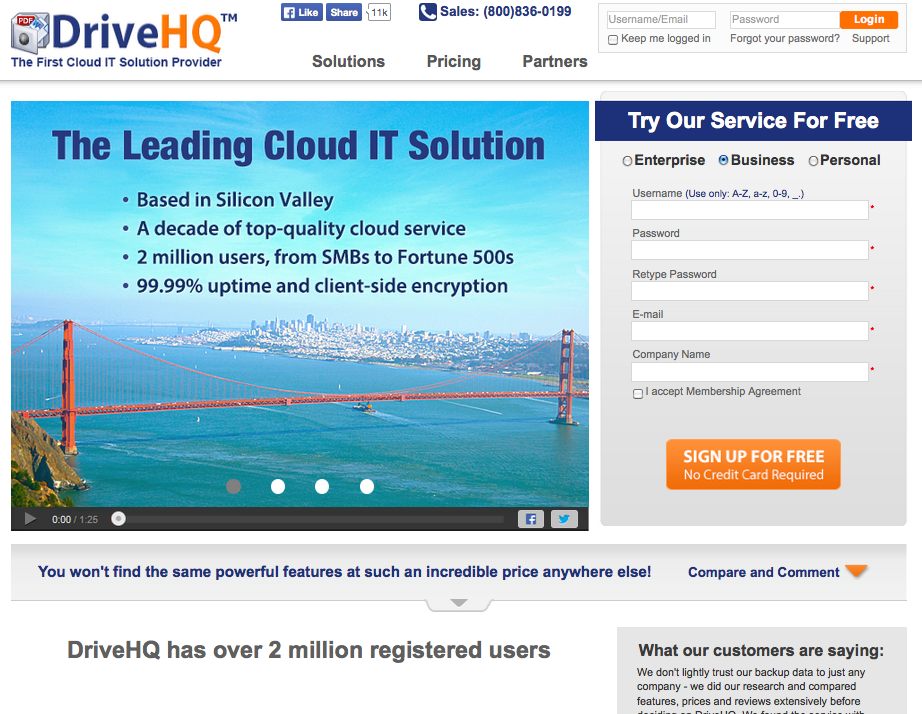Click '2 million users, from SMBs' bullet
Screen dimensions: 922x714
[325, 257]
